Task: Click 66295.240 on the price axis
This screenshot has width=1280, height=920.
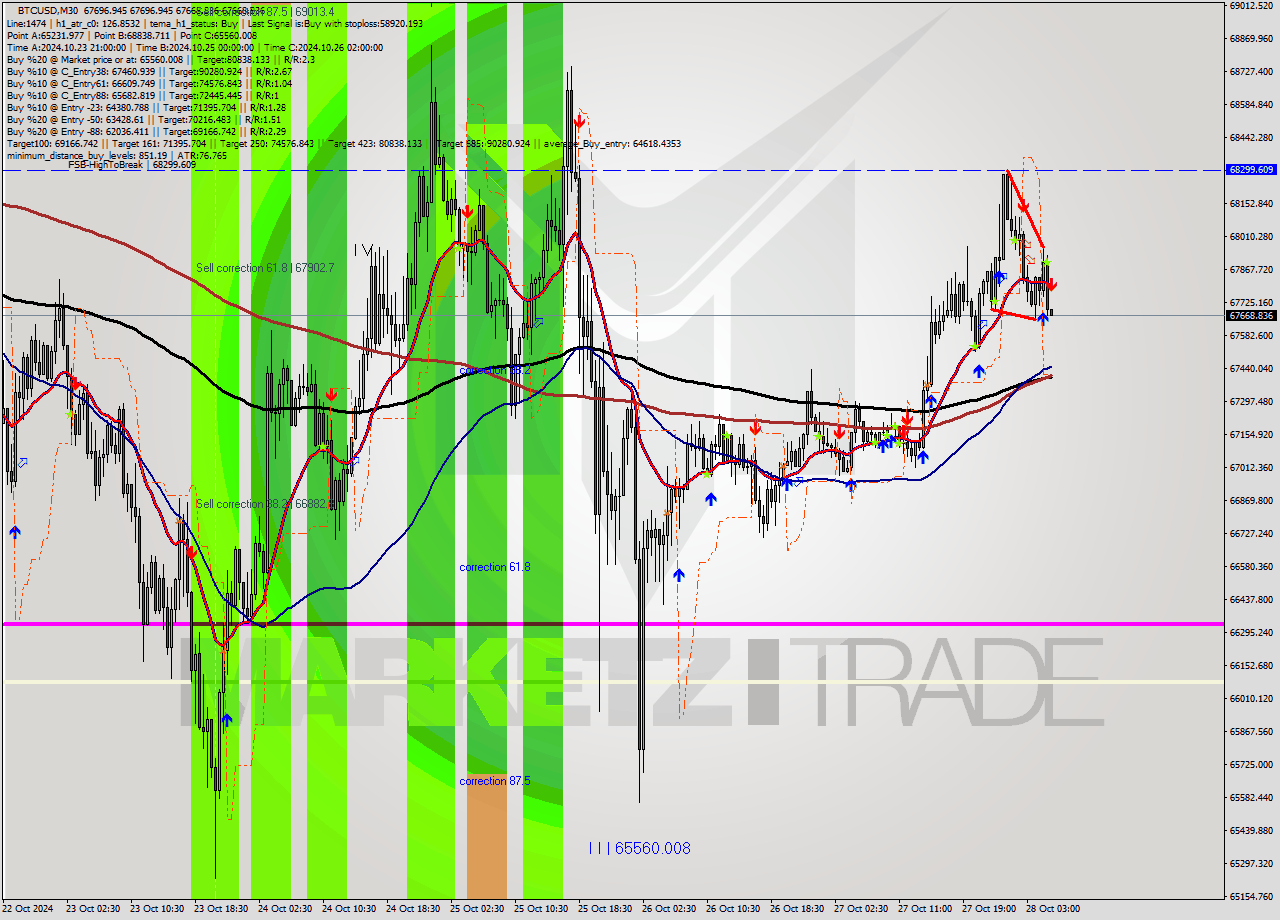Action: pos(1251,632)
